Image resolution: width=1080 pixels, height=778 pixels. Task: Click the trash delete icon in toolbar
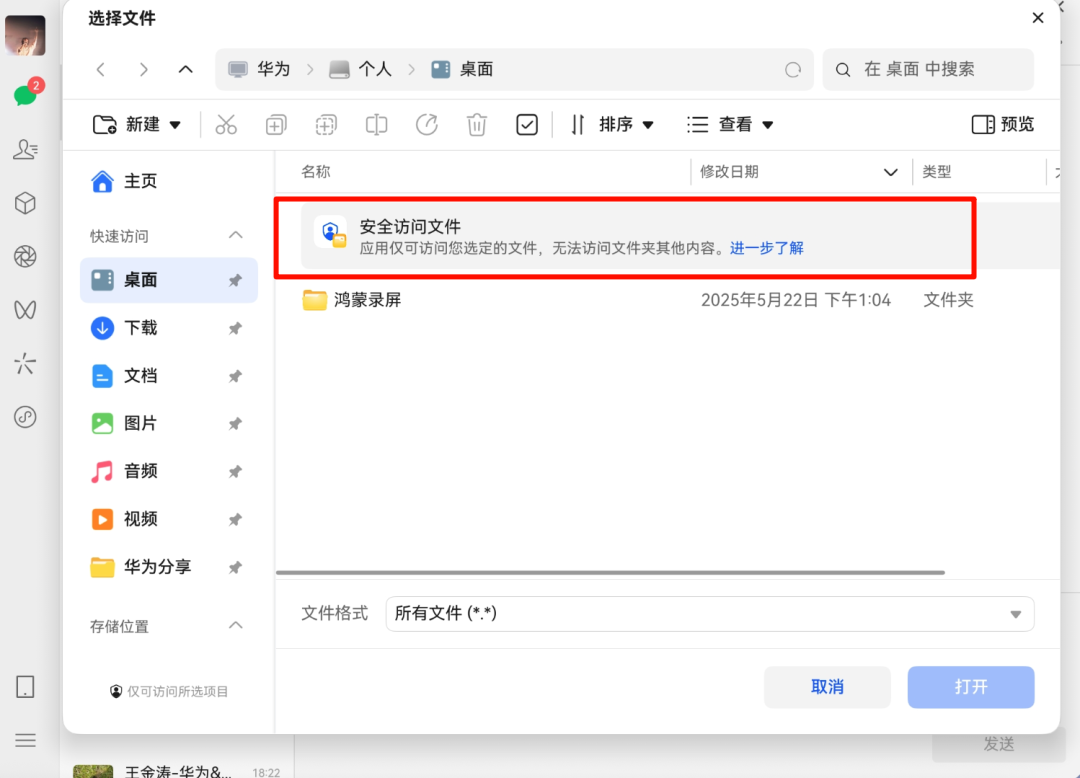(x=477, y=125)
